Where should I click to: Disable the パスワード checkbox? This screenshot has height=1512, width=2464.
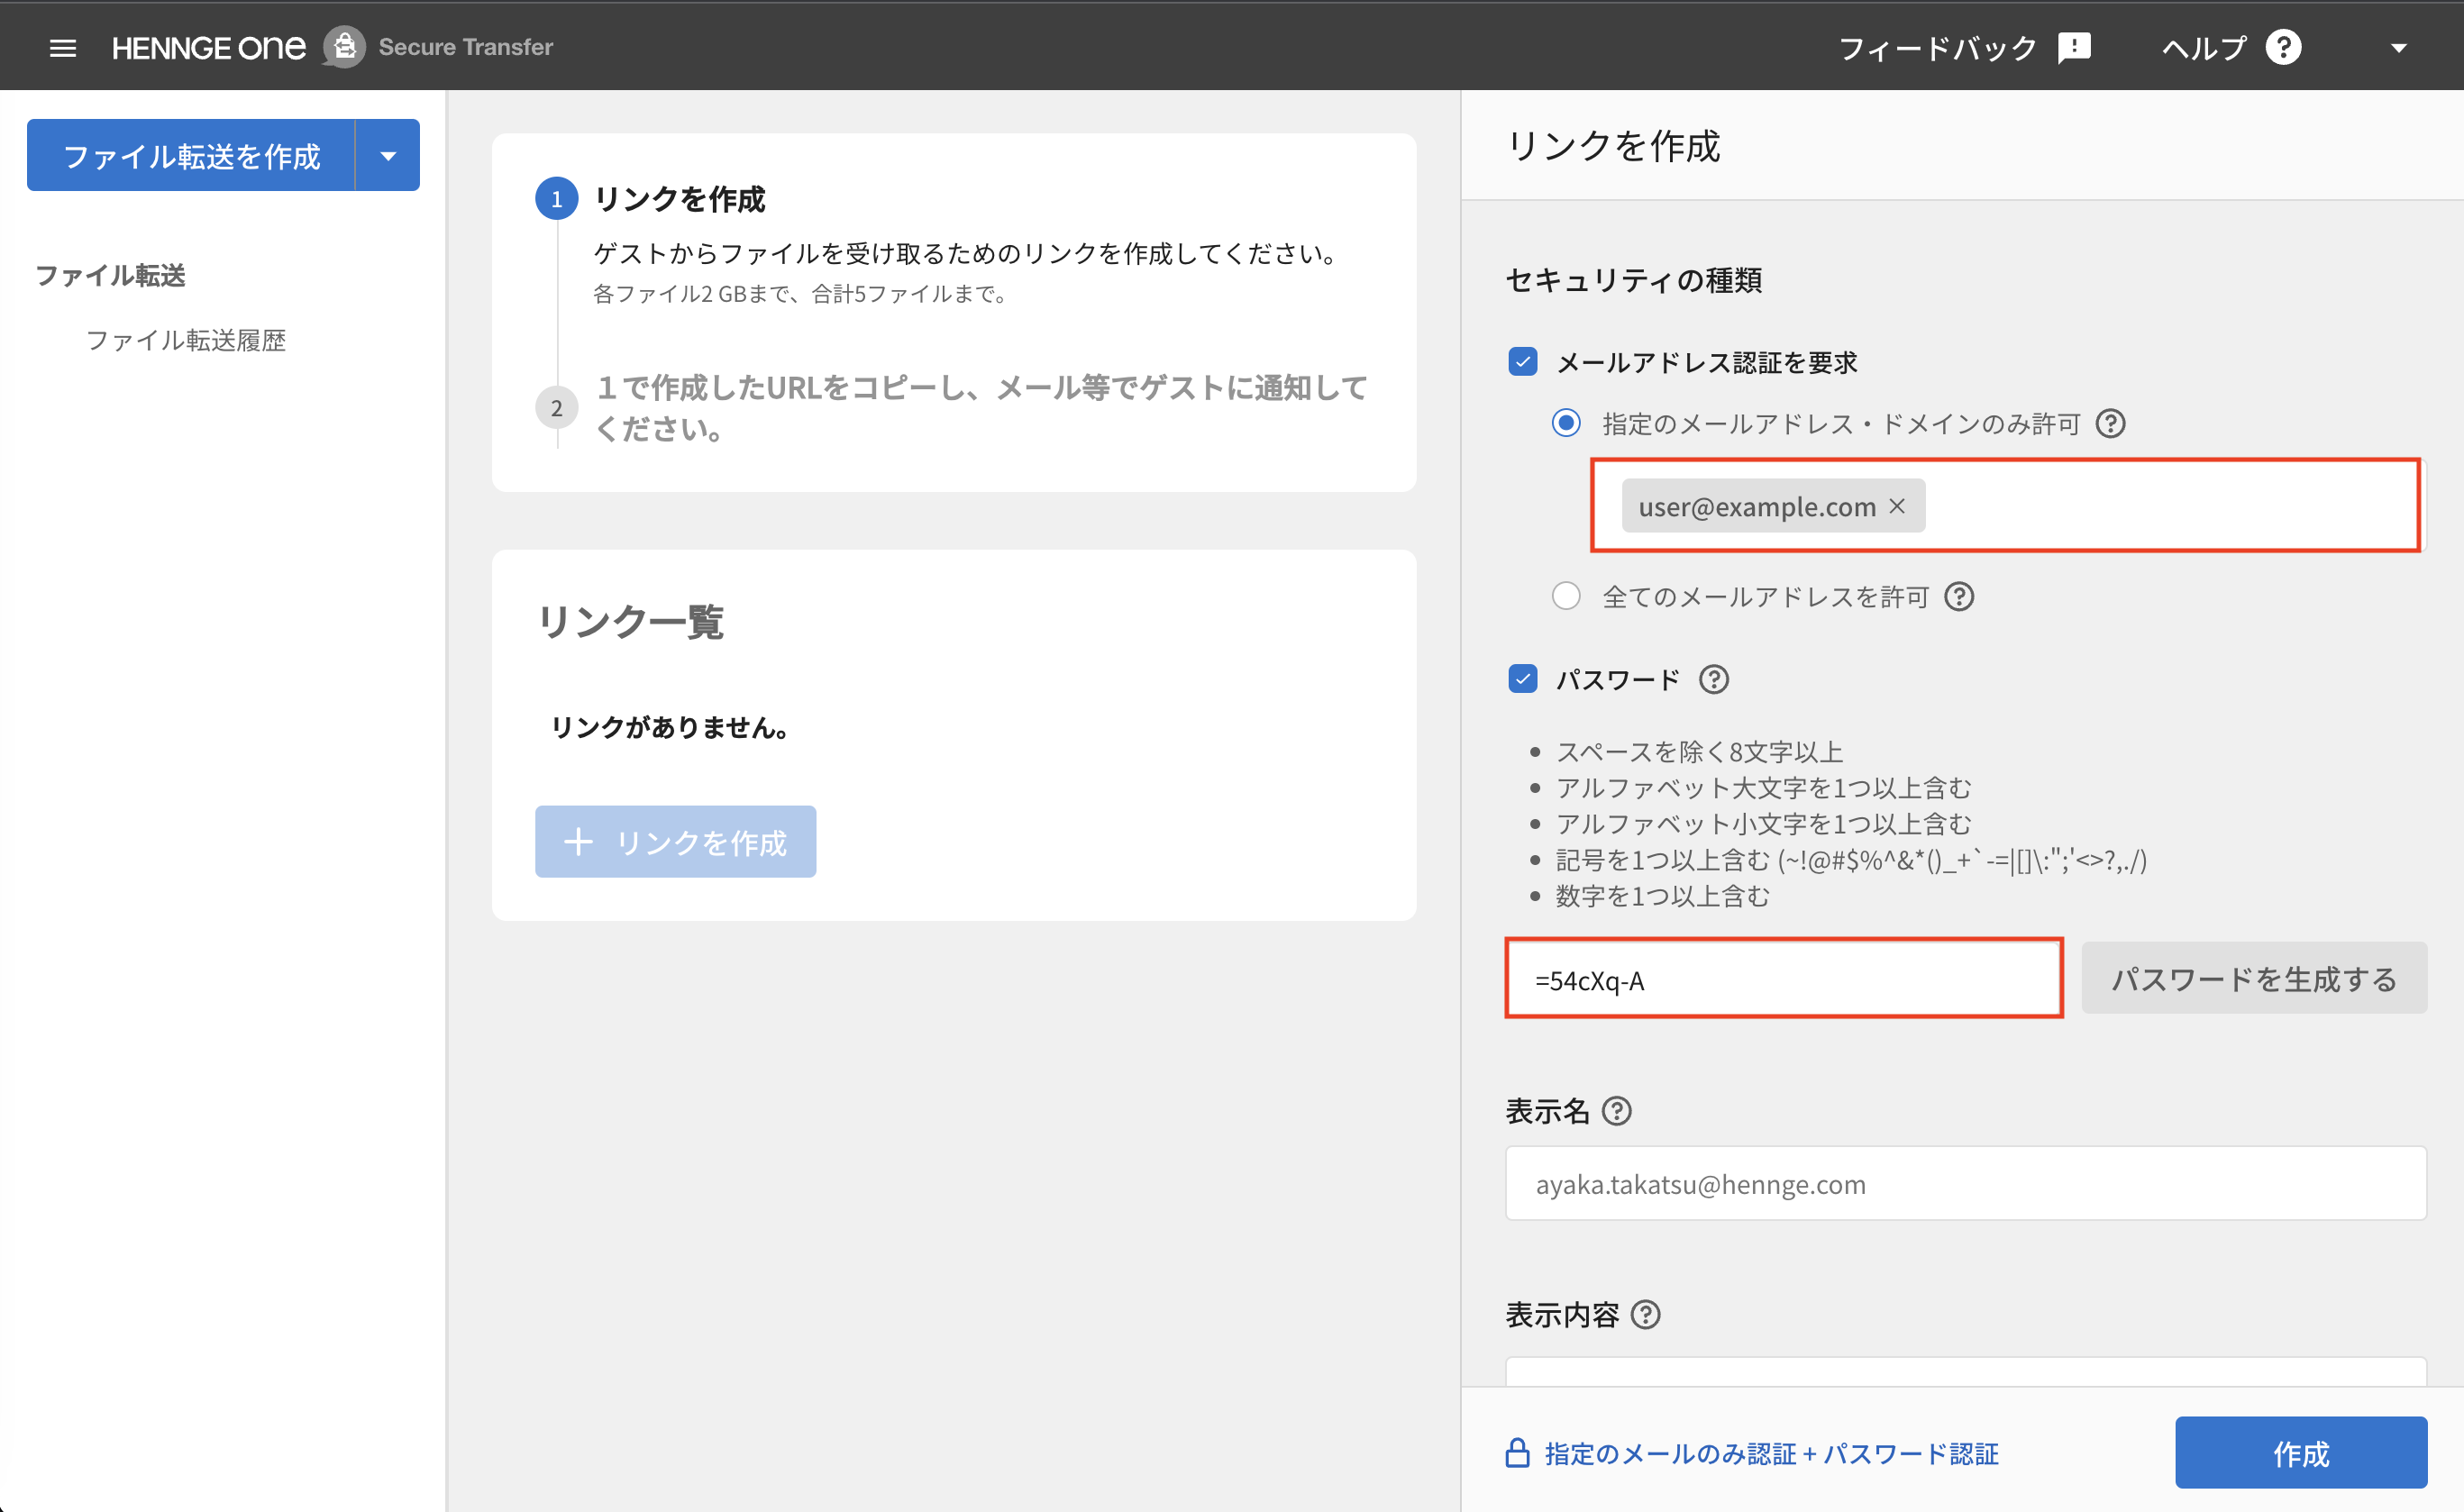point(1522,679)
